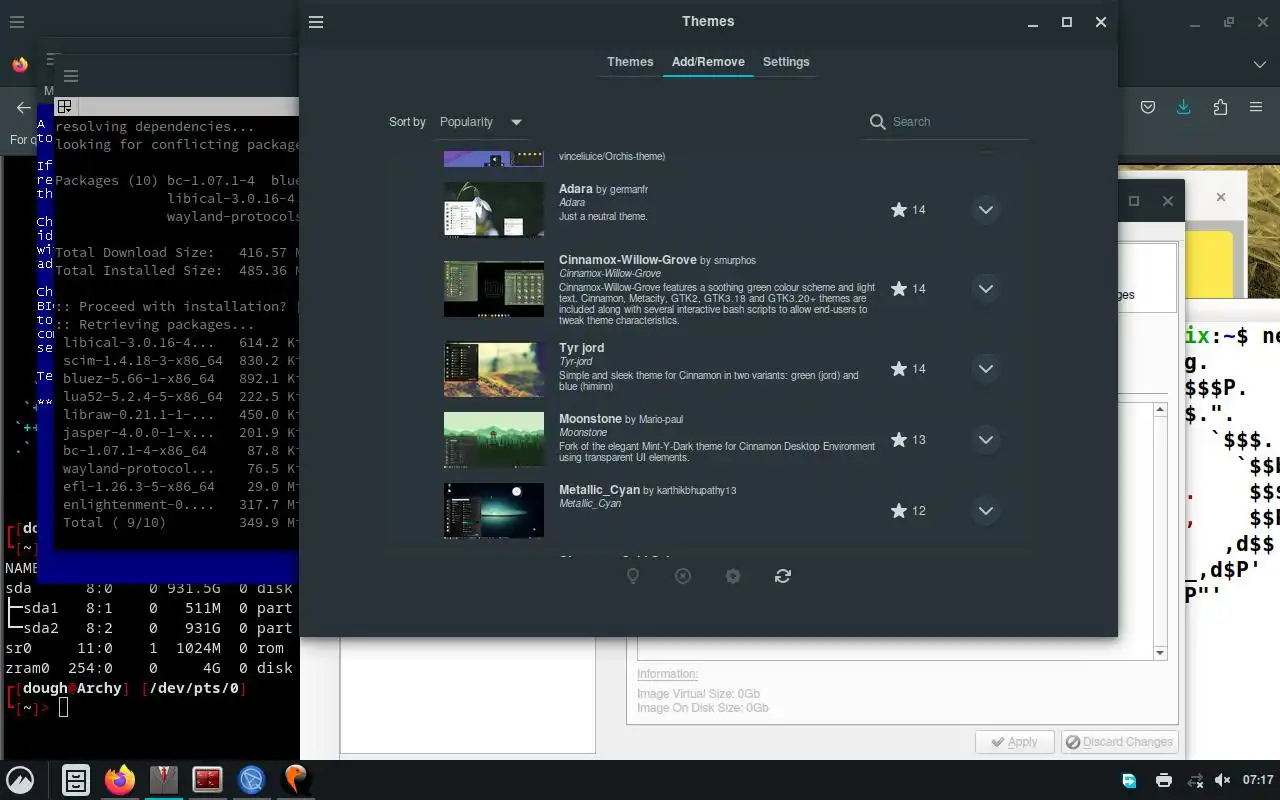The image size is (1280, 800).
Task: Open the 07:17 clock in the panel
Action: pos(1258,780)
